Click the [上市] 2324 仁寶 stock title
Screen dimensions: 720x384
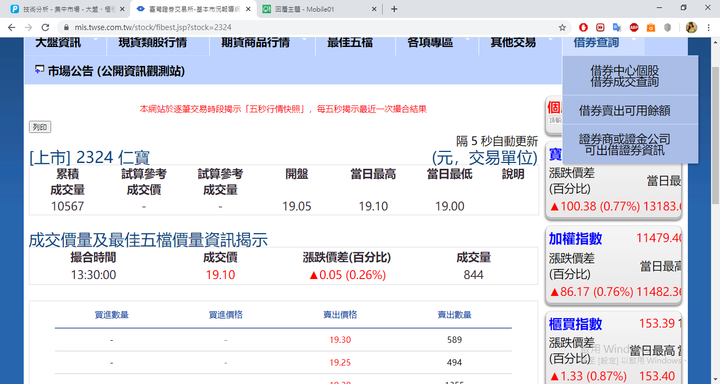pos(90,158)
